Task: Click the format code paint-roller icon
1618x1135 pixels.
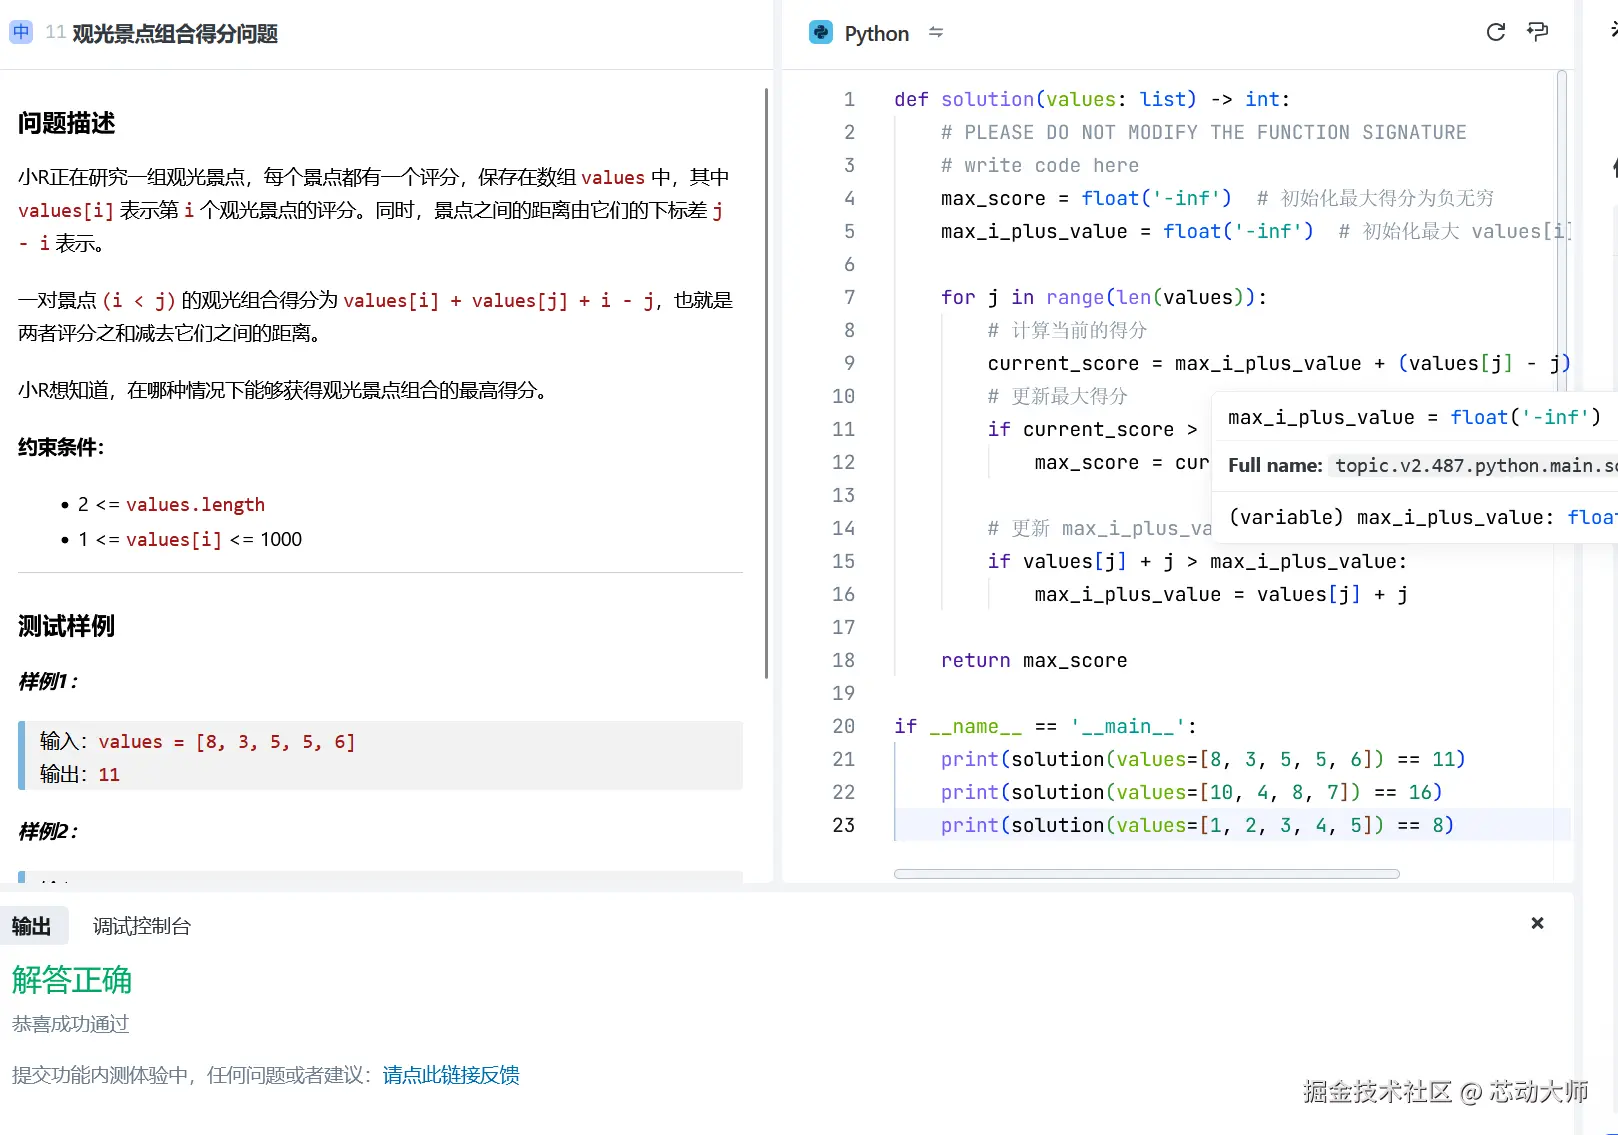Action: (x=1538, y=32)
